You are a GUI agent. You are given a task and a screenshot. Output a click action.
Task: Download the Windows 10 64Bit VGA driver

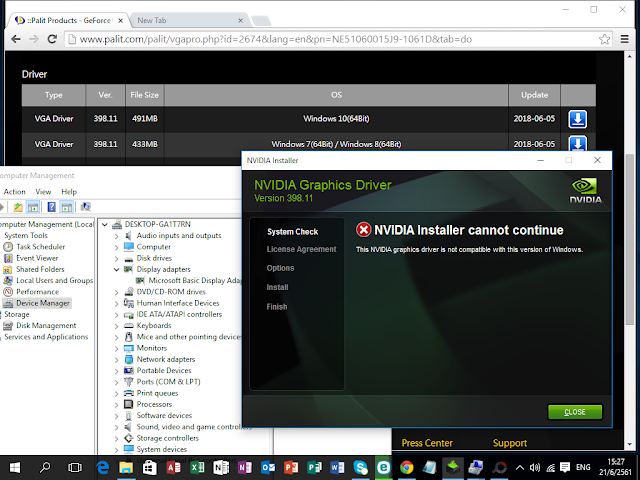coord(578,119)
